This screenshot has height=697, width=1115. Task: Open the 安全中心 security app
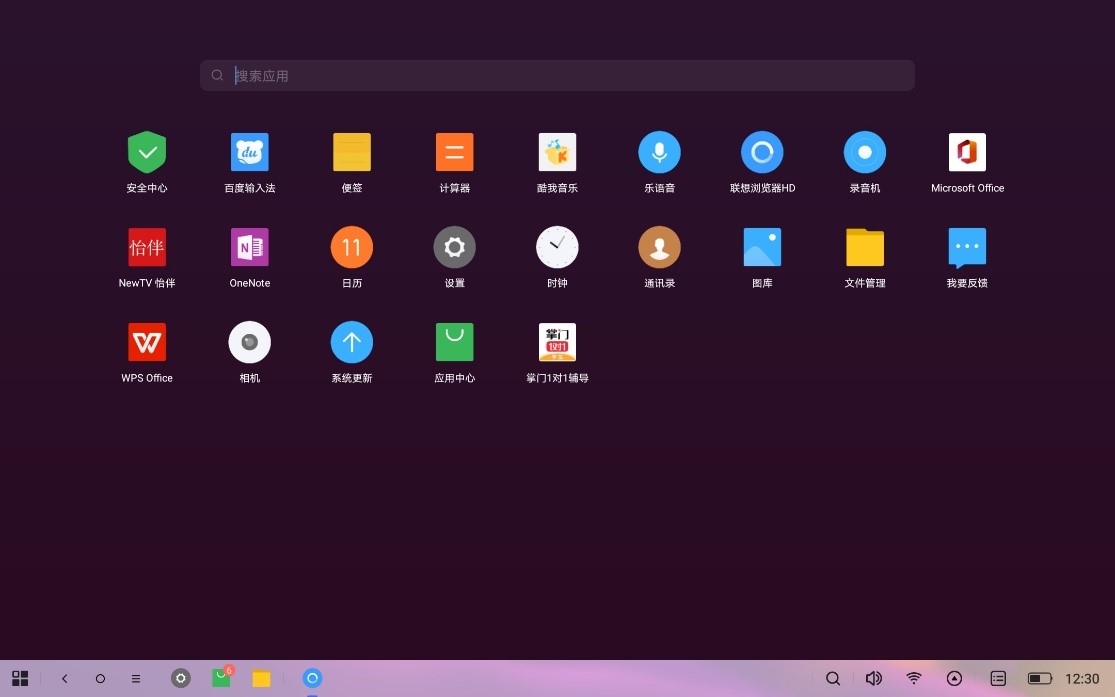146,152
